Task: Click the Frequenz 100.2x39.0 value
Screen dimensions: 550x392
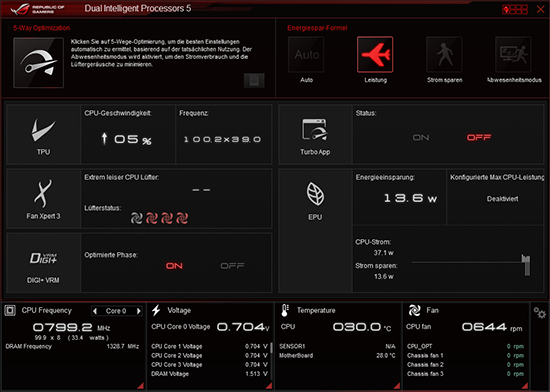Action: (x=222, y=140)
